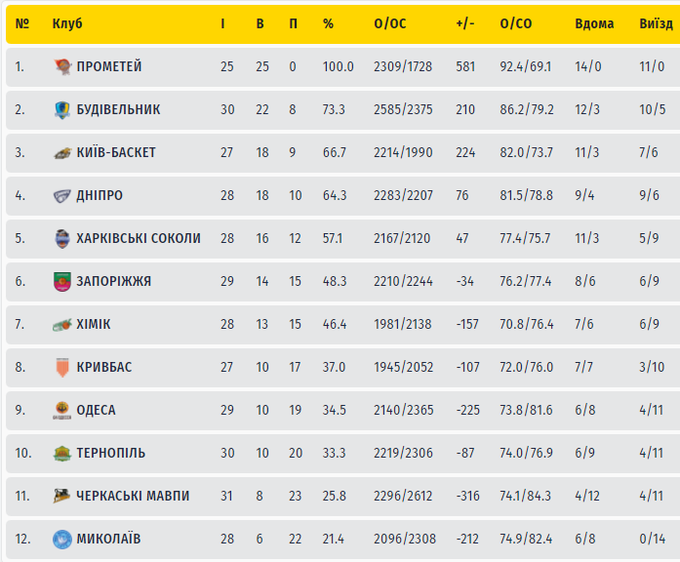
Task: Click the Тернопіль club logo
Action: [62, 454]
